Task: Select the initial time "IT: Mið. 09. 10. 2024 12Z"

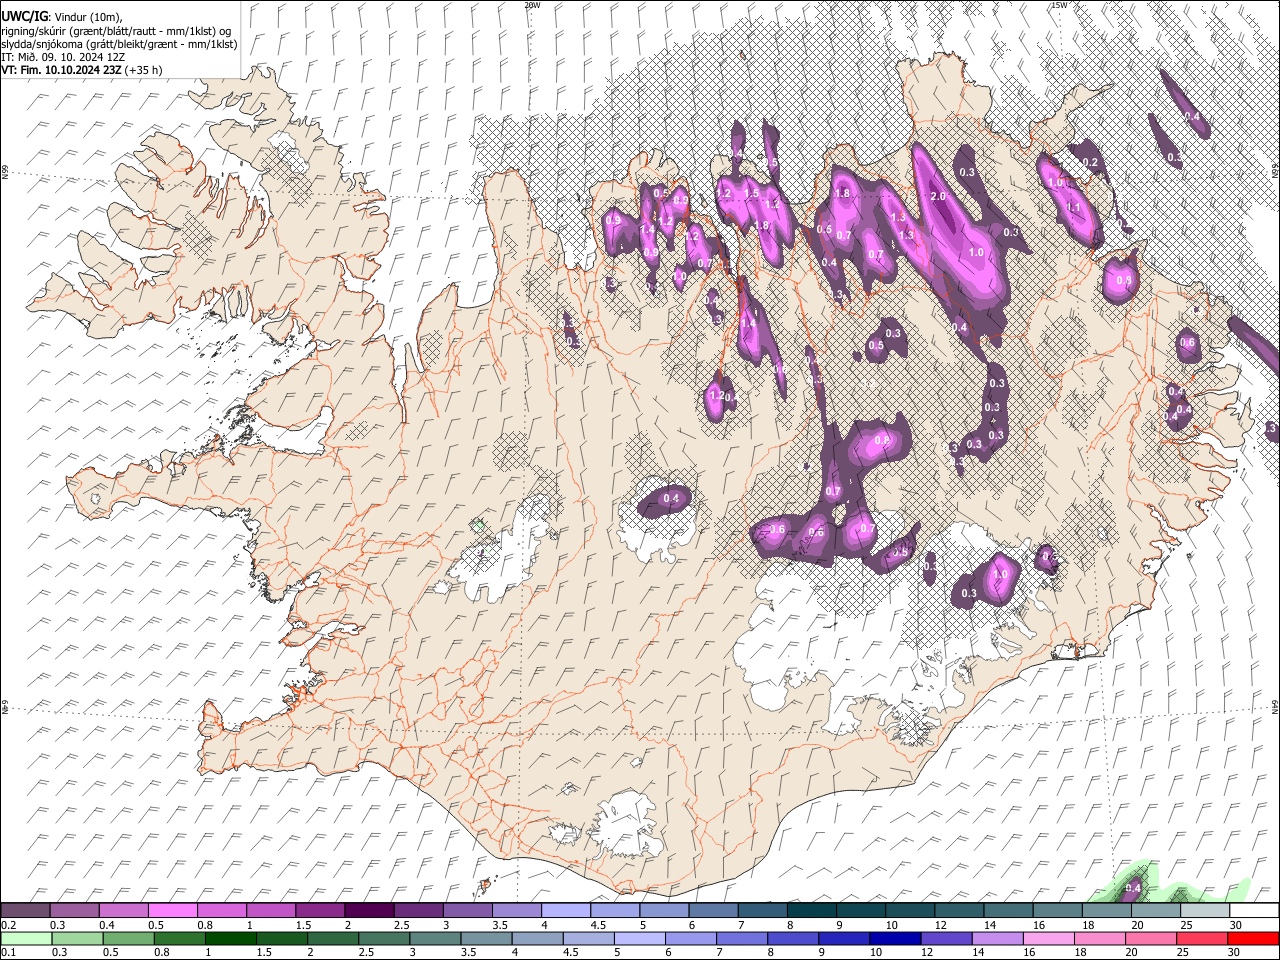Action: (63, 57)
